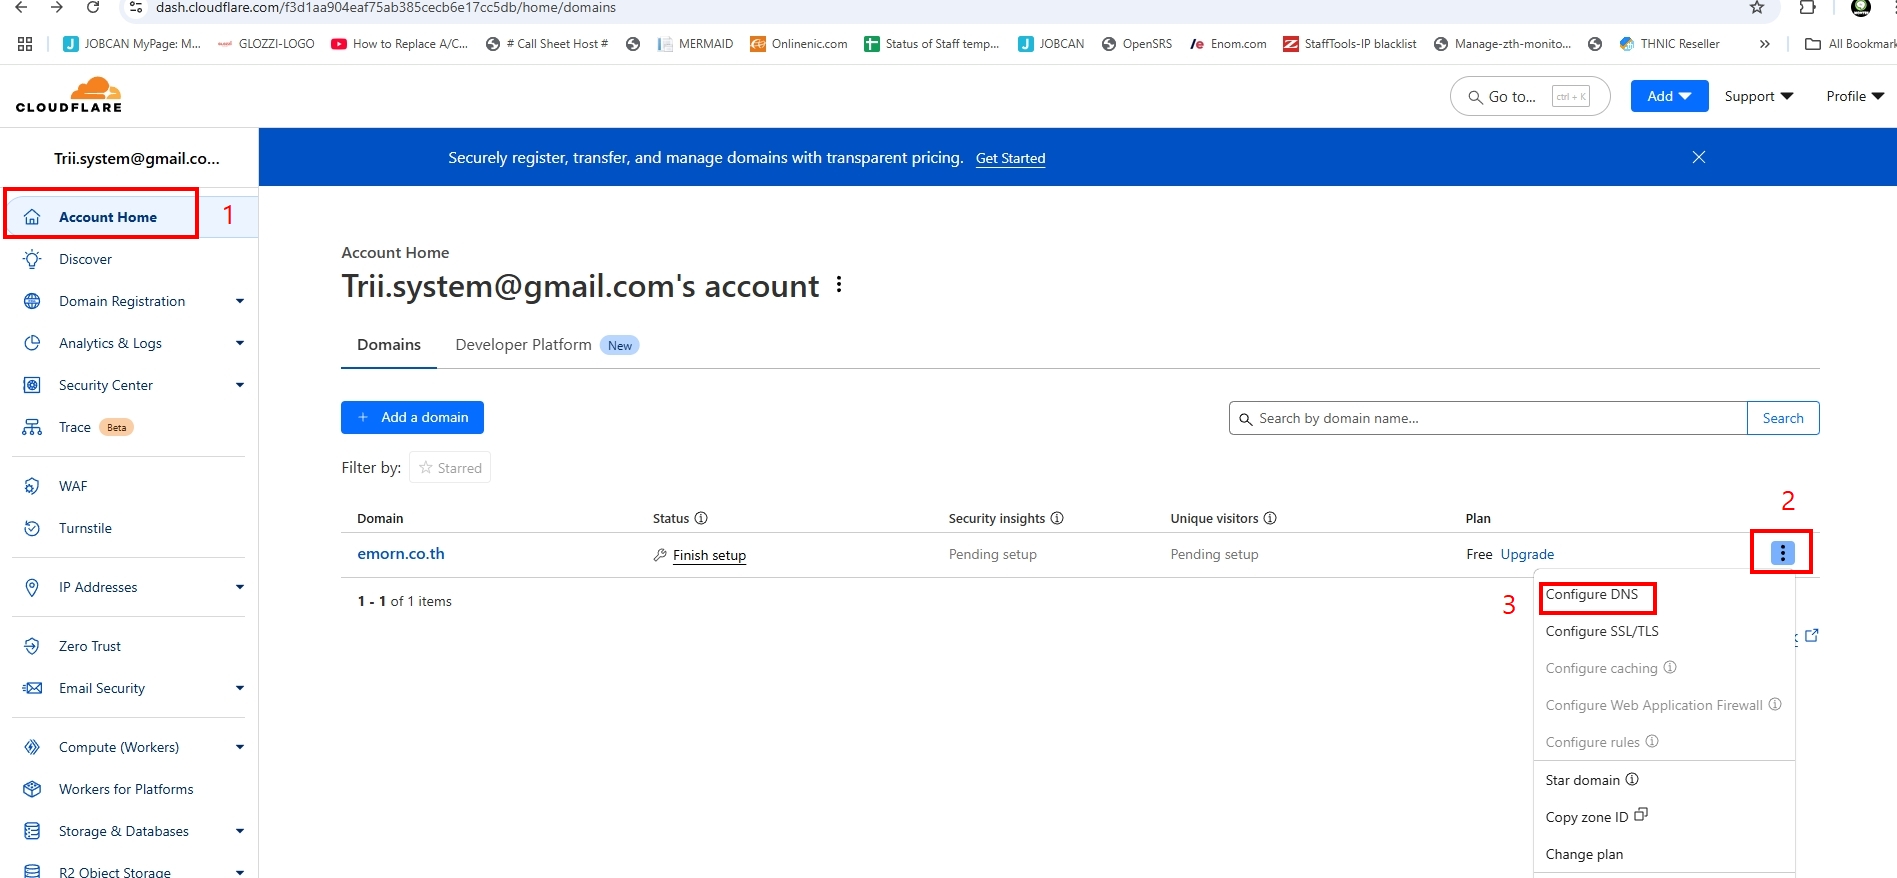Open the Discover sidebar item
This screenshot has height=878, width=1897.
pyautogui.click(x=85, y=259)
